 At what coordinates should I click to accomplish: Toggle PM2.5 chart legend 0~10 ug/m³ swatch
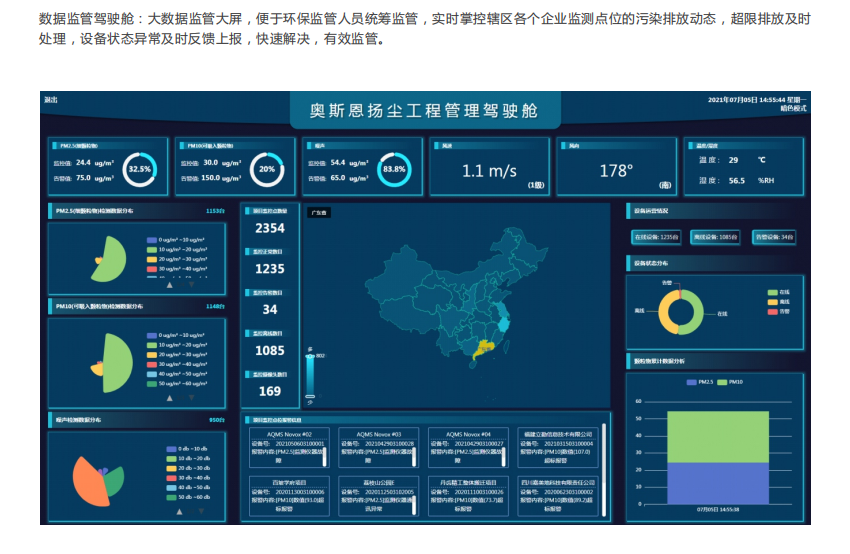pyautogui.click(x=152, y=240)
